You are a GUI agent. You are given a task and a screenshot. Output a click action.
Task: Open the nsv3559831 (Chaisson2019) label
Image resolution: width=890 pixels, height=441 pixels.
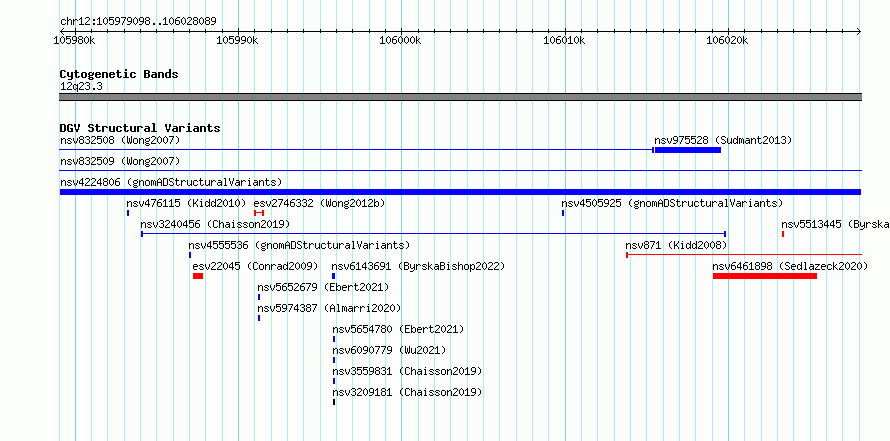coord(407,371)
